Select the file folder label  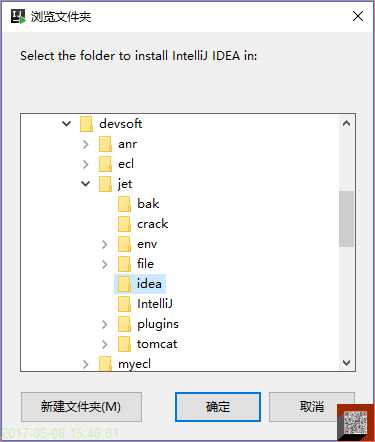tap(145, 264)
